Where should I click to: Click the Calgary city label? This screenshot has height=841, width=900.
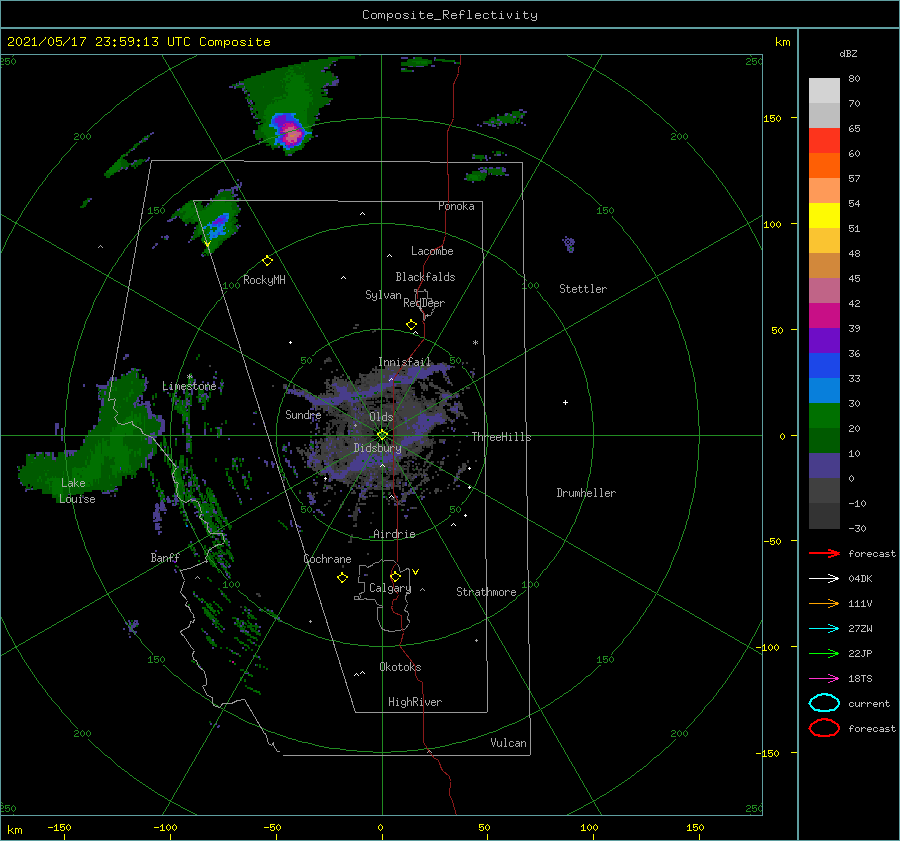390,588
